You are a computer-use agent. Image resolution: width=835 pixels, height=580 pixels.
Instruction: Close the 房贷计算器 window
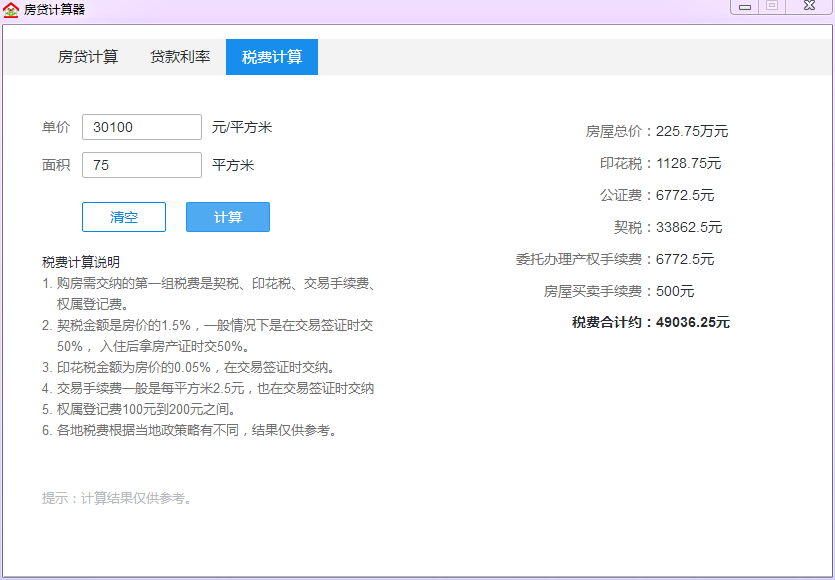click(x=808, y=7)
